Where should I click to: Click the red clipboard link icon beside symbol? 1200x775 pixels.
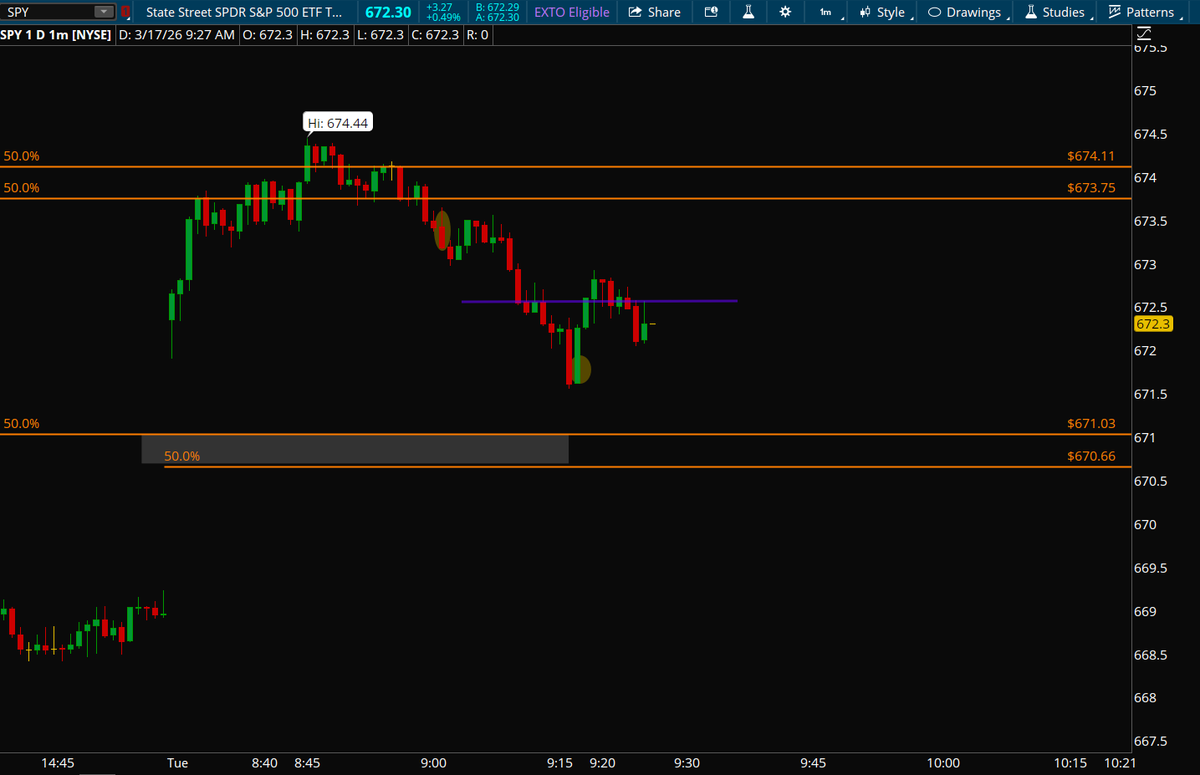125,12
